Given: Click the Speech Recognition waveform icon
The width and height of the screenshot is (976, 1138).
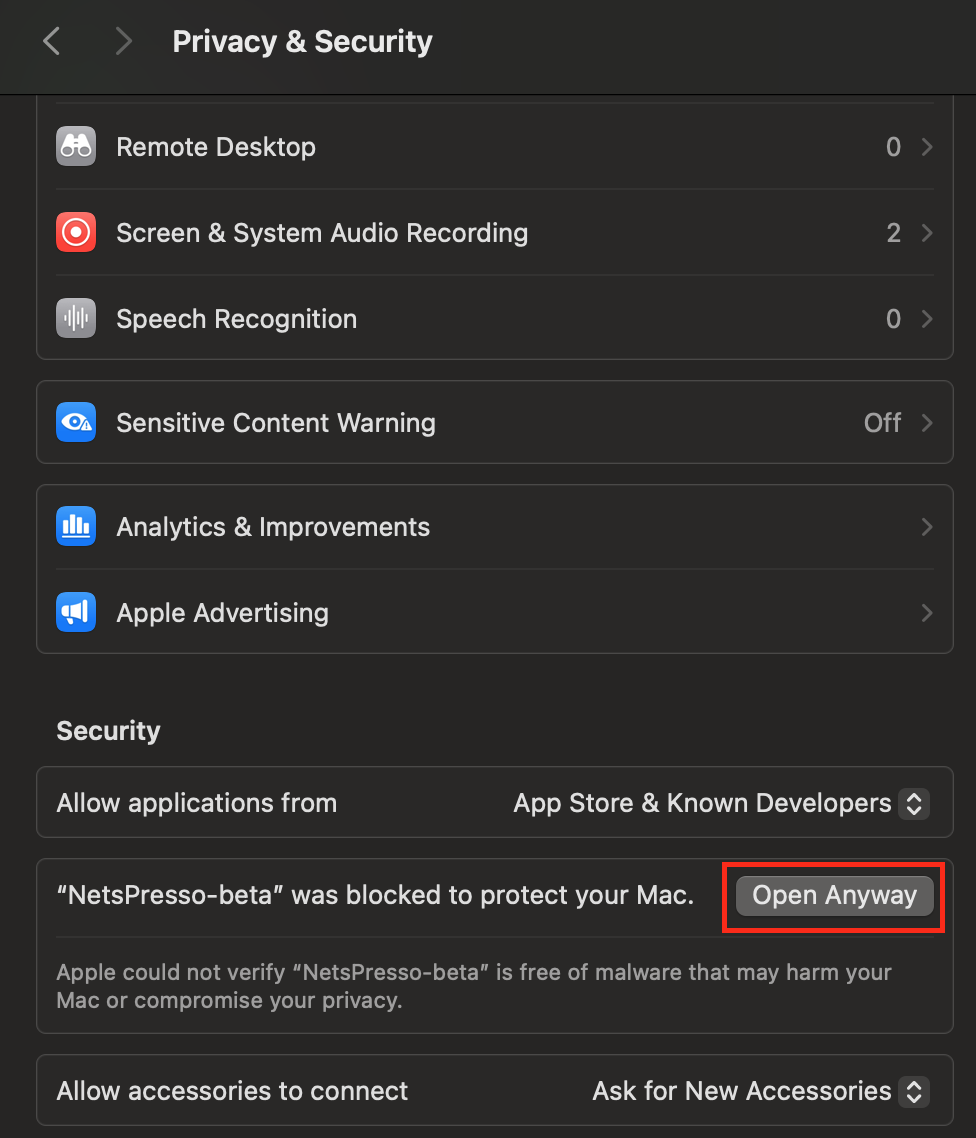Looking at the screenshot, I should point(76,319).
